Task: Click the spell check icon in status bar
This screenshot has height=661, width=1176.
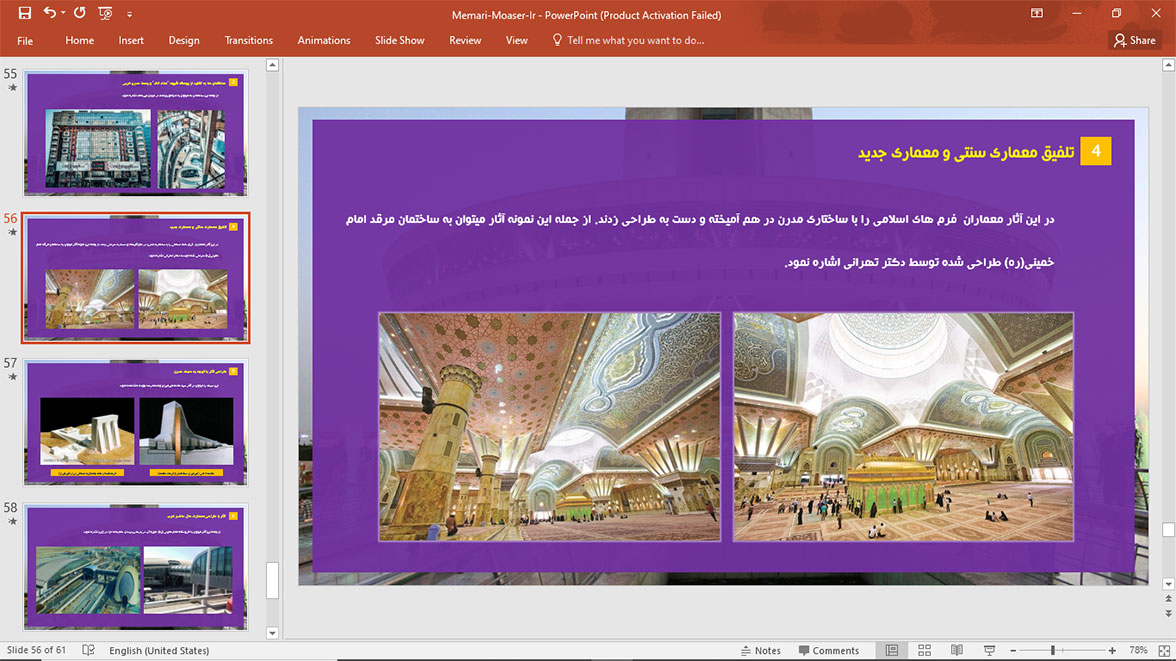Action: point(88,650)
